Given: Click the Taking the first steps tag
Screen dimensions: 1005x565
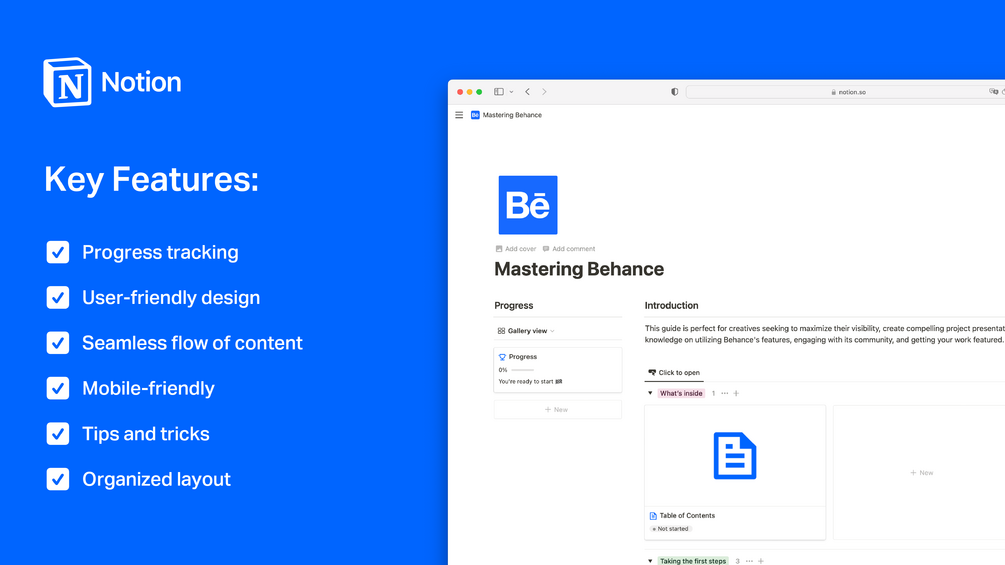Looking at the screenshot, I should (x=693, y=561).
